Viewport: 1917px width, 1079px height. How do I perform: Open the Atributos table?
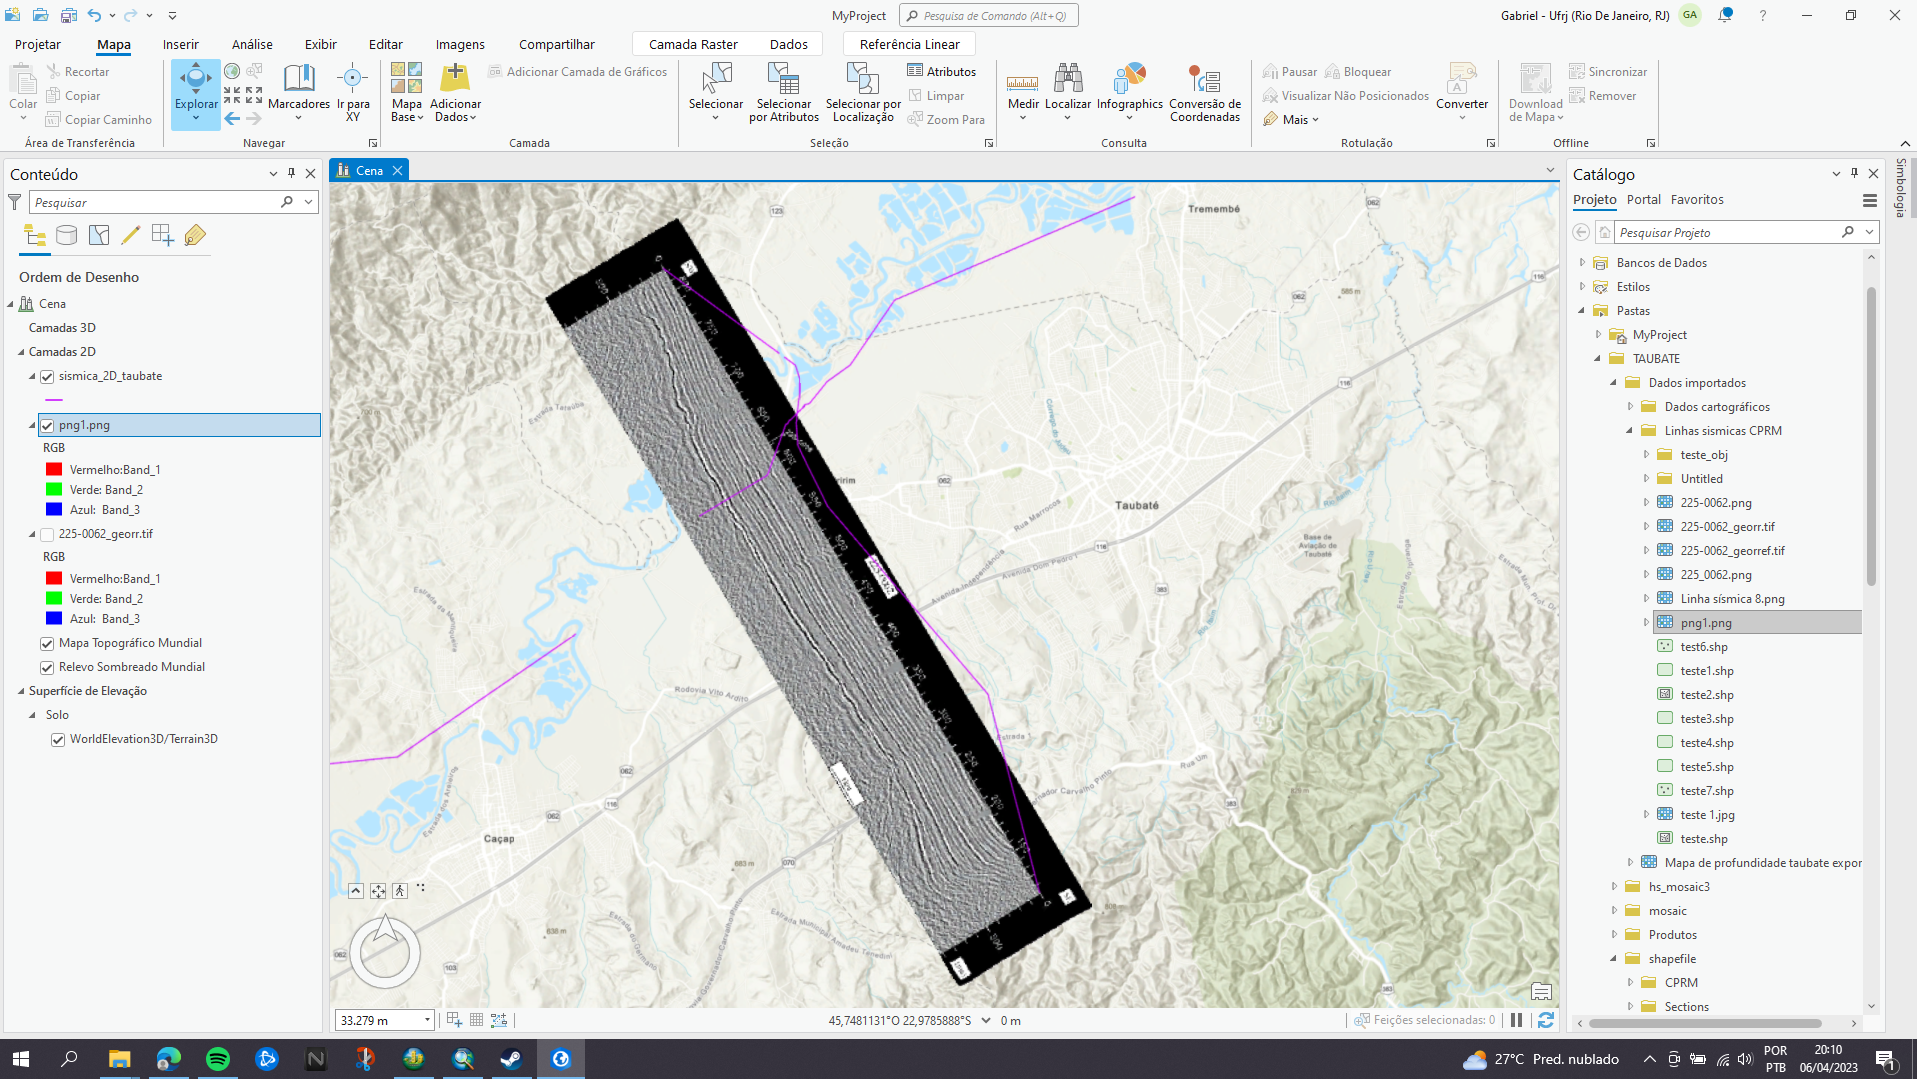942,71
